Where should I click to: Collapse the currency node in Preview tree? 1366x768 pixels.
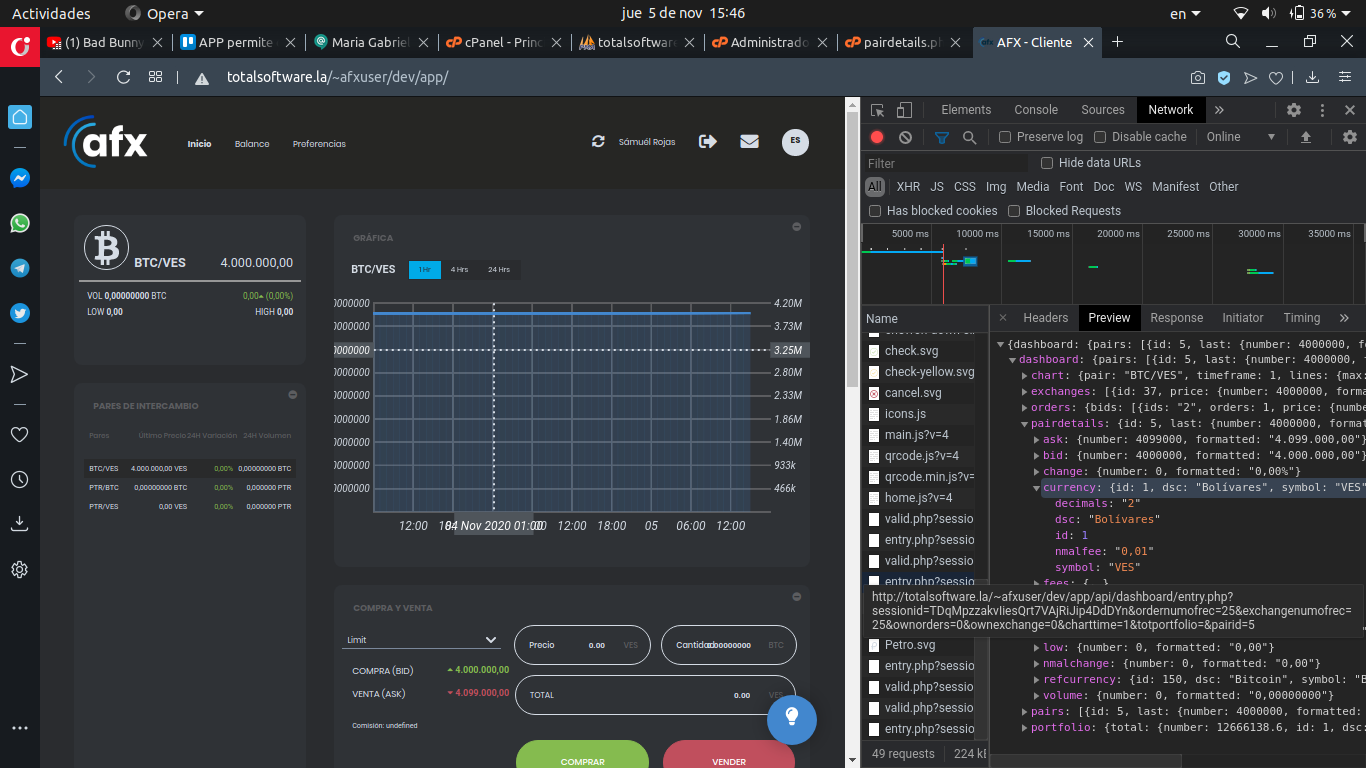1036,488
